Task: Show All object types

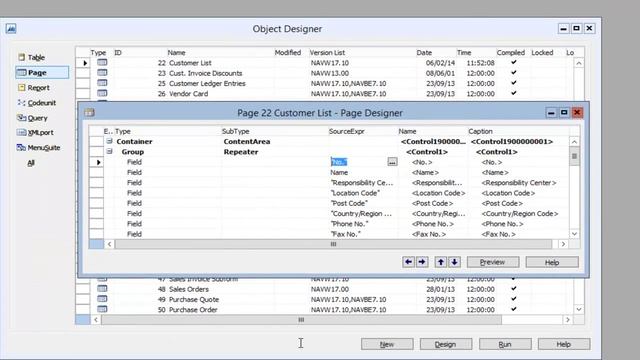Action: point(31,163)
